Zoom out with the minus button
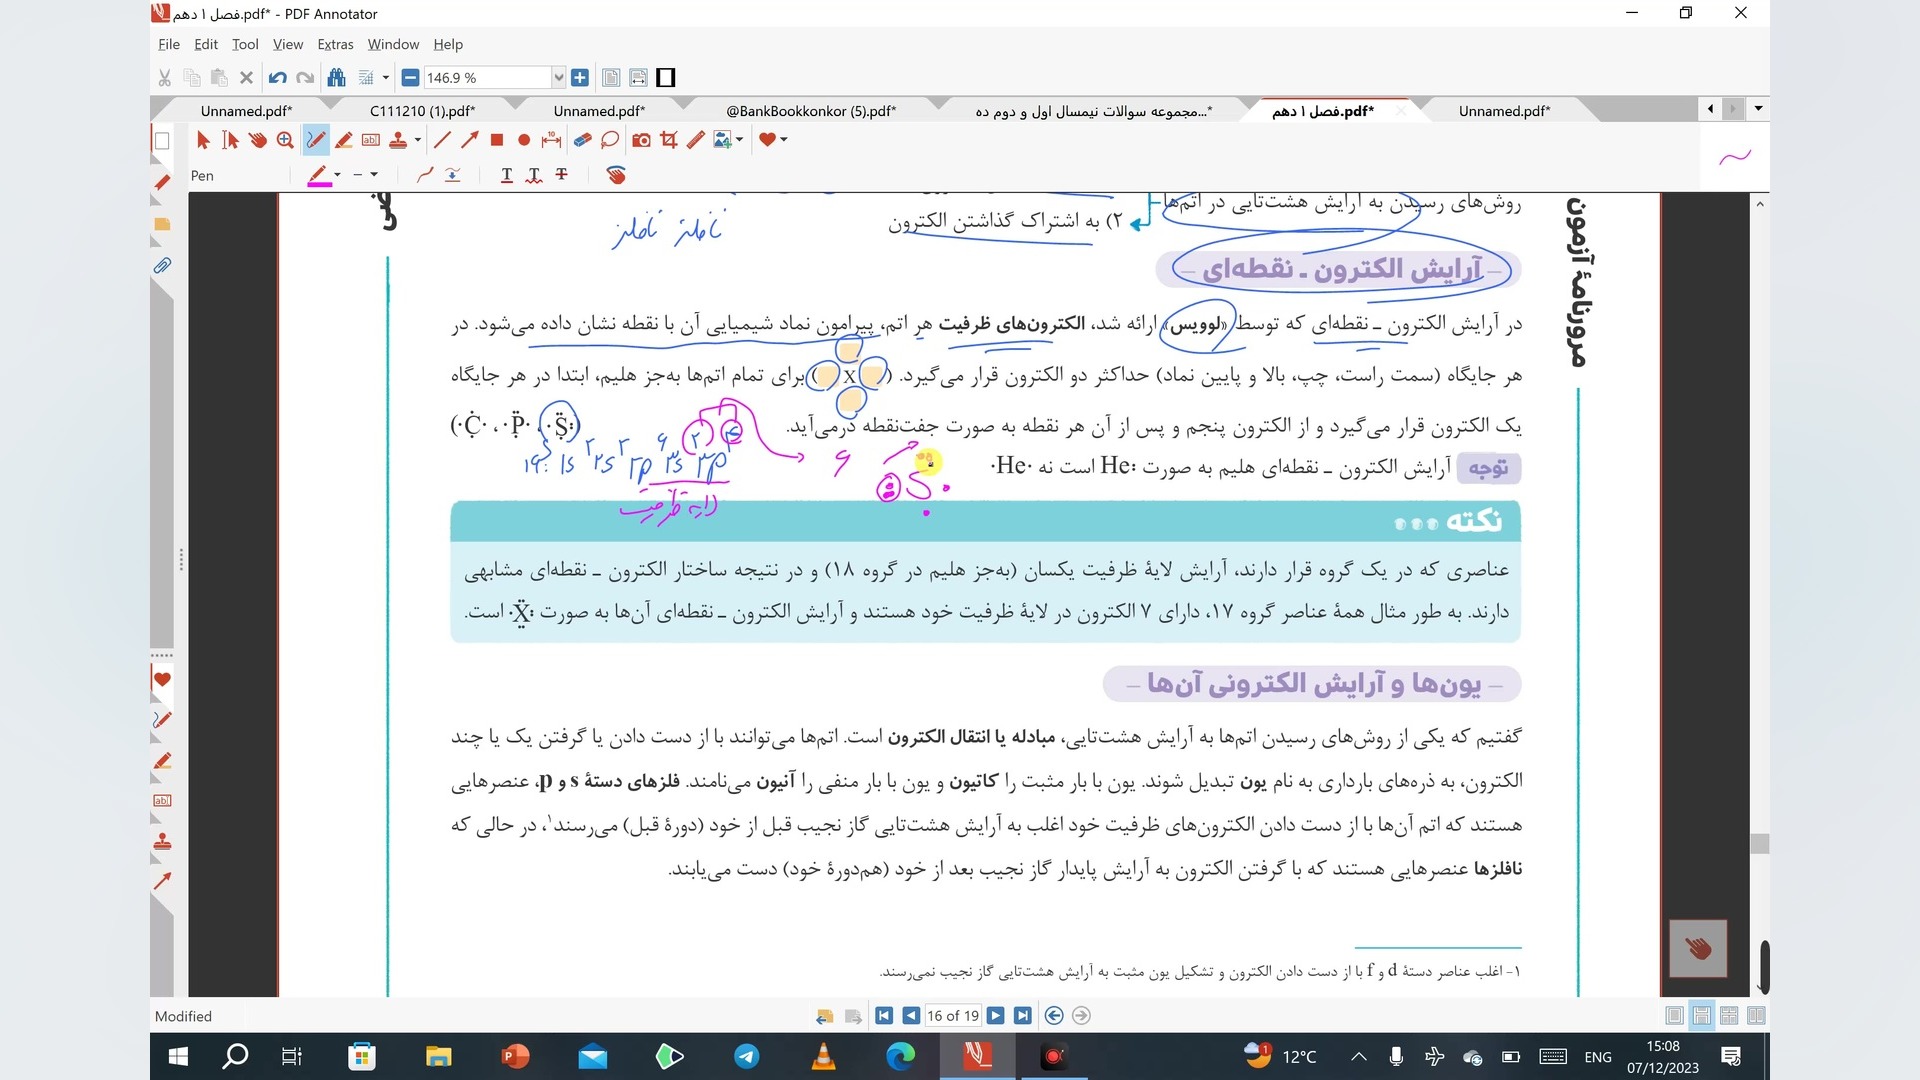The image size is (1920, 1080). click(x=410, y=78)
